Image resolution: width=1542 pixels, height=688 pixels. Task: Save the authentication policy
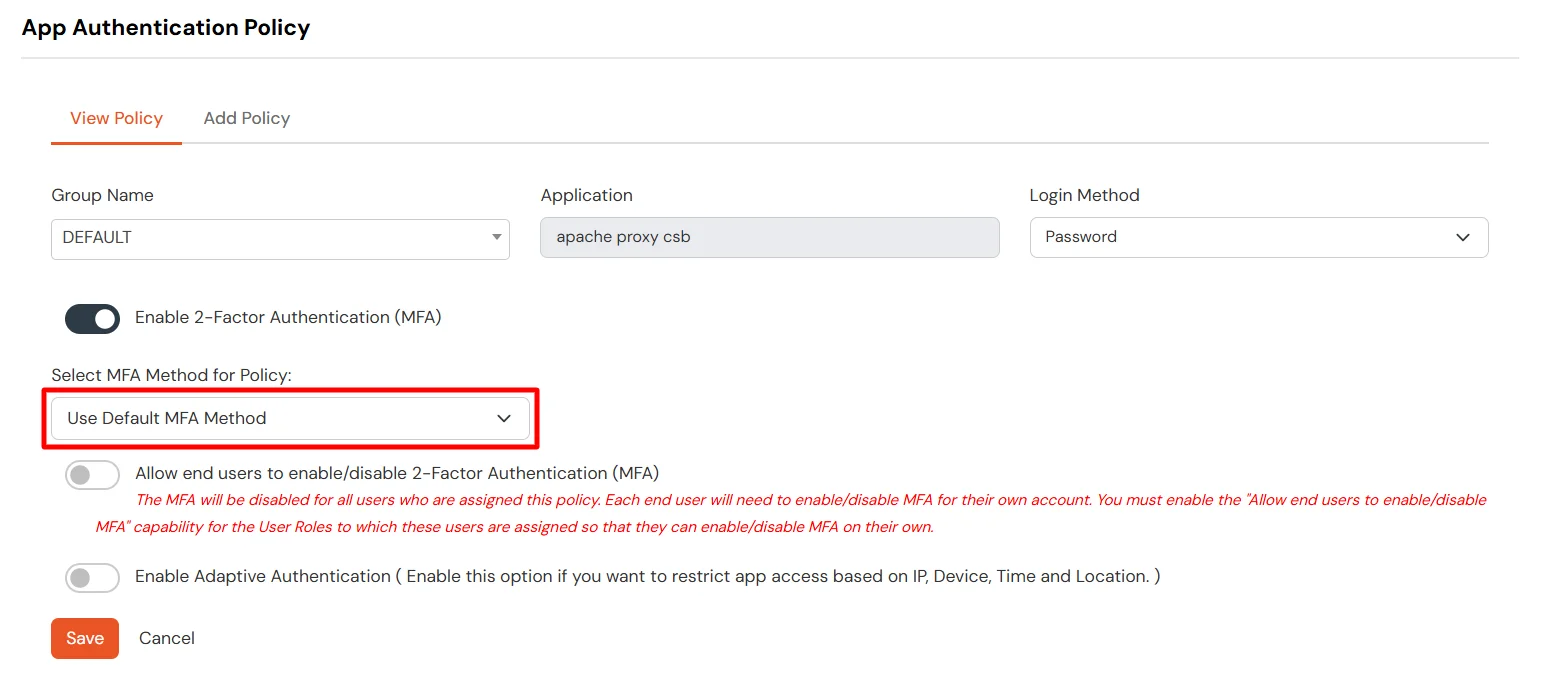[84, 638]
